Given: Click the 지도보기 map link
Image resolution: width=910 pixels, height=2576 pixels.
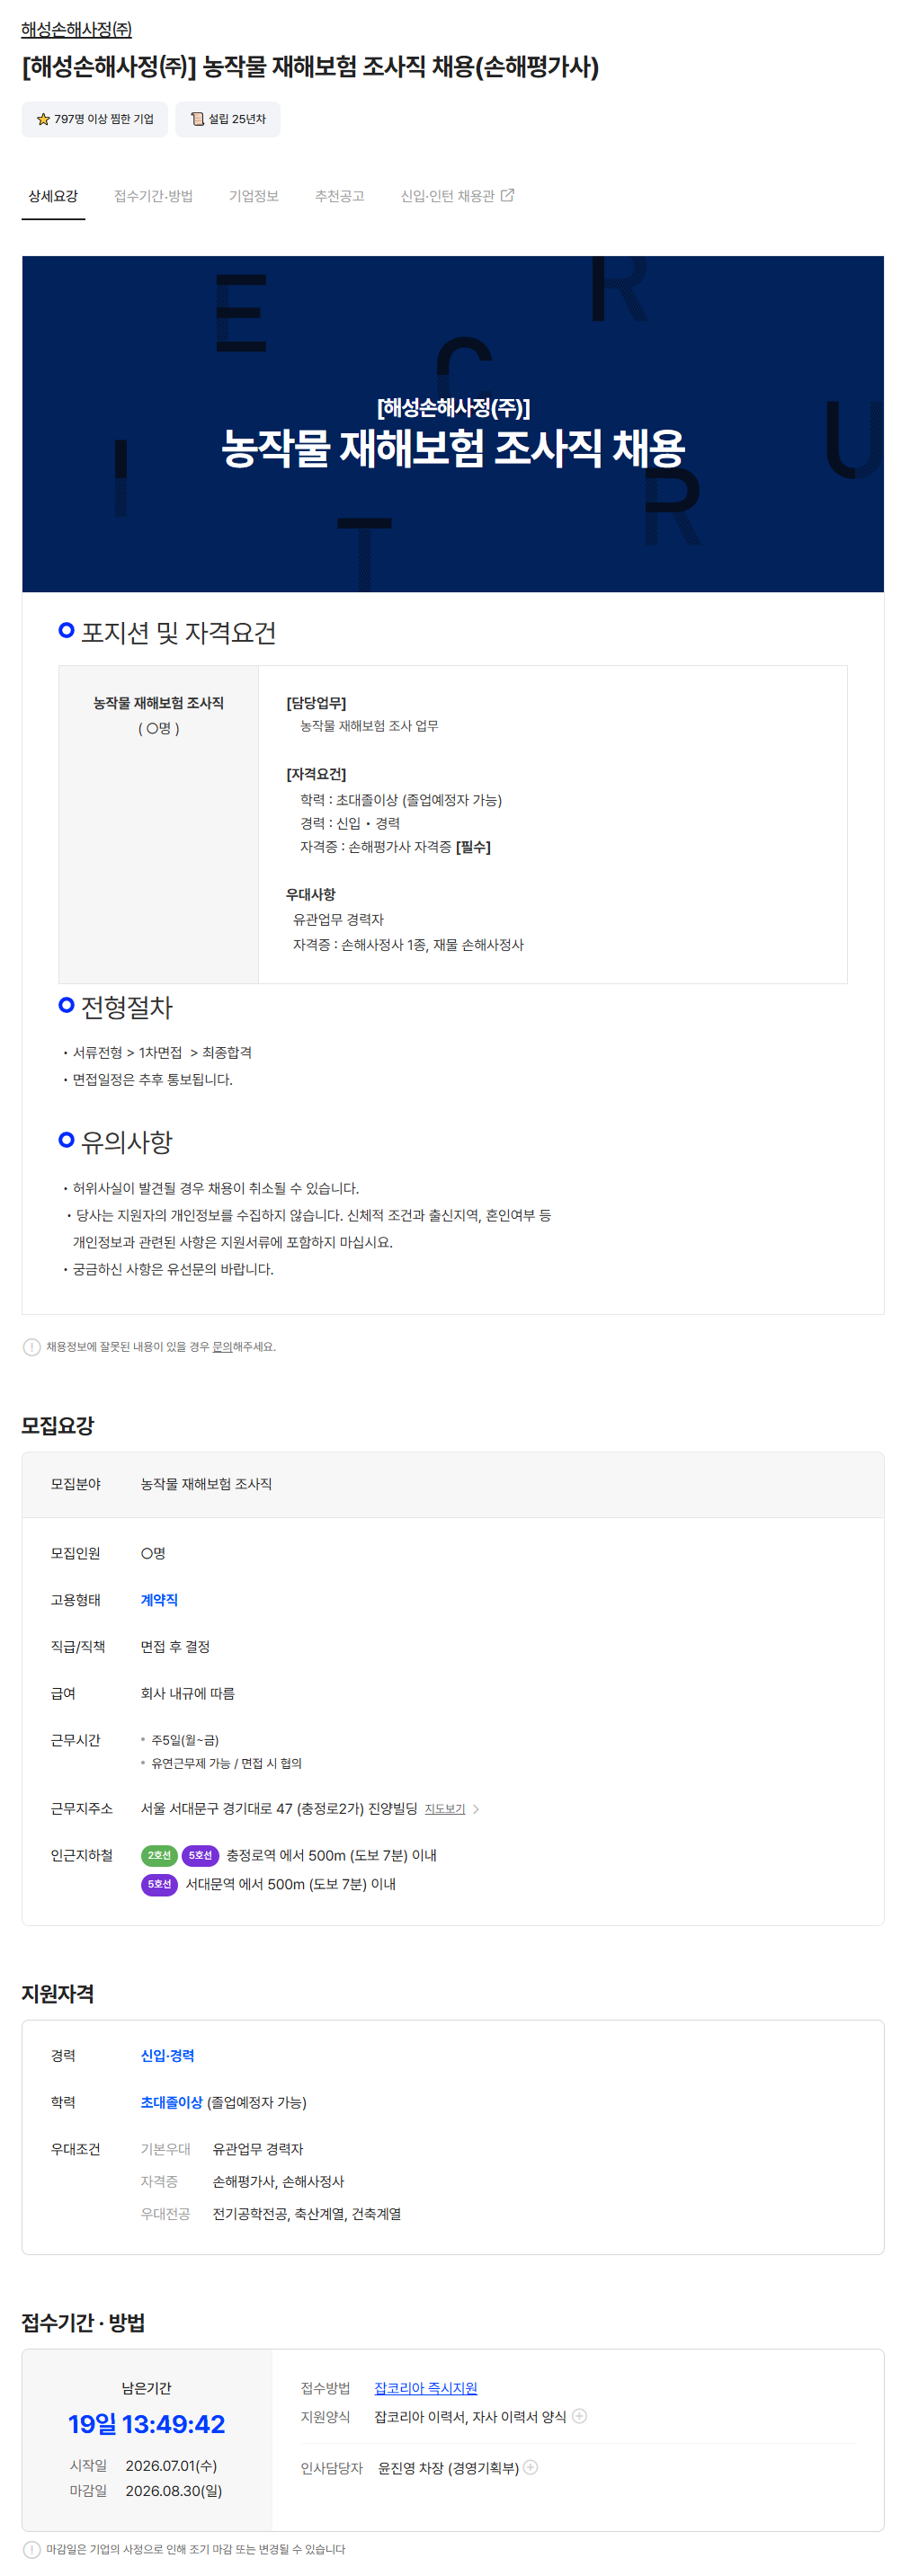Looking at the screenshot, I should click(444, 1808).
